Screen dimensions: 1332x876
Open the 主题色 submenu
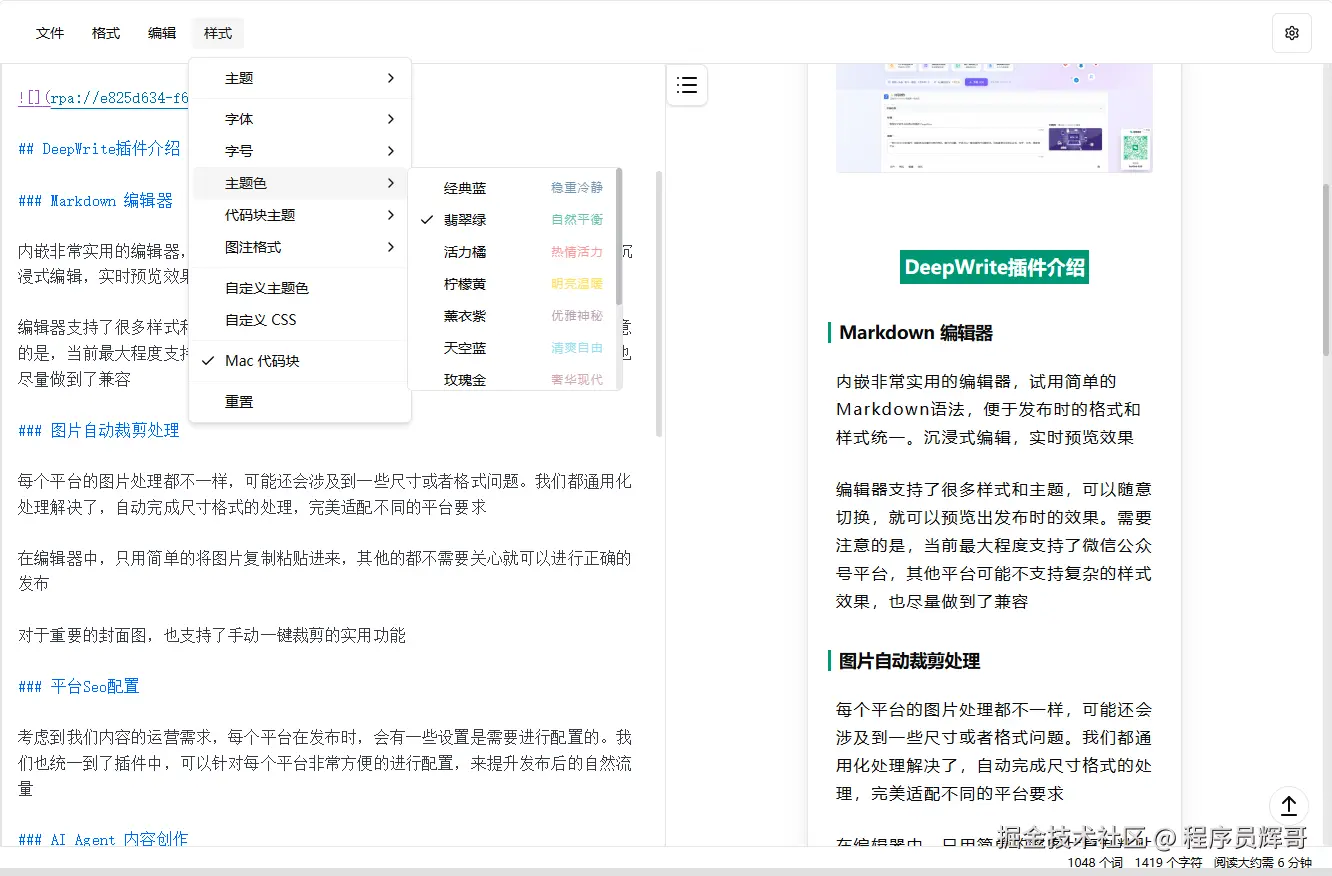pos(300,183)
